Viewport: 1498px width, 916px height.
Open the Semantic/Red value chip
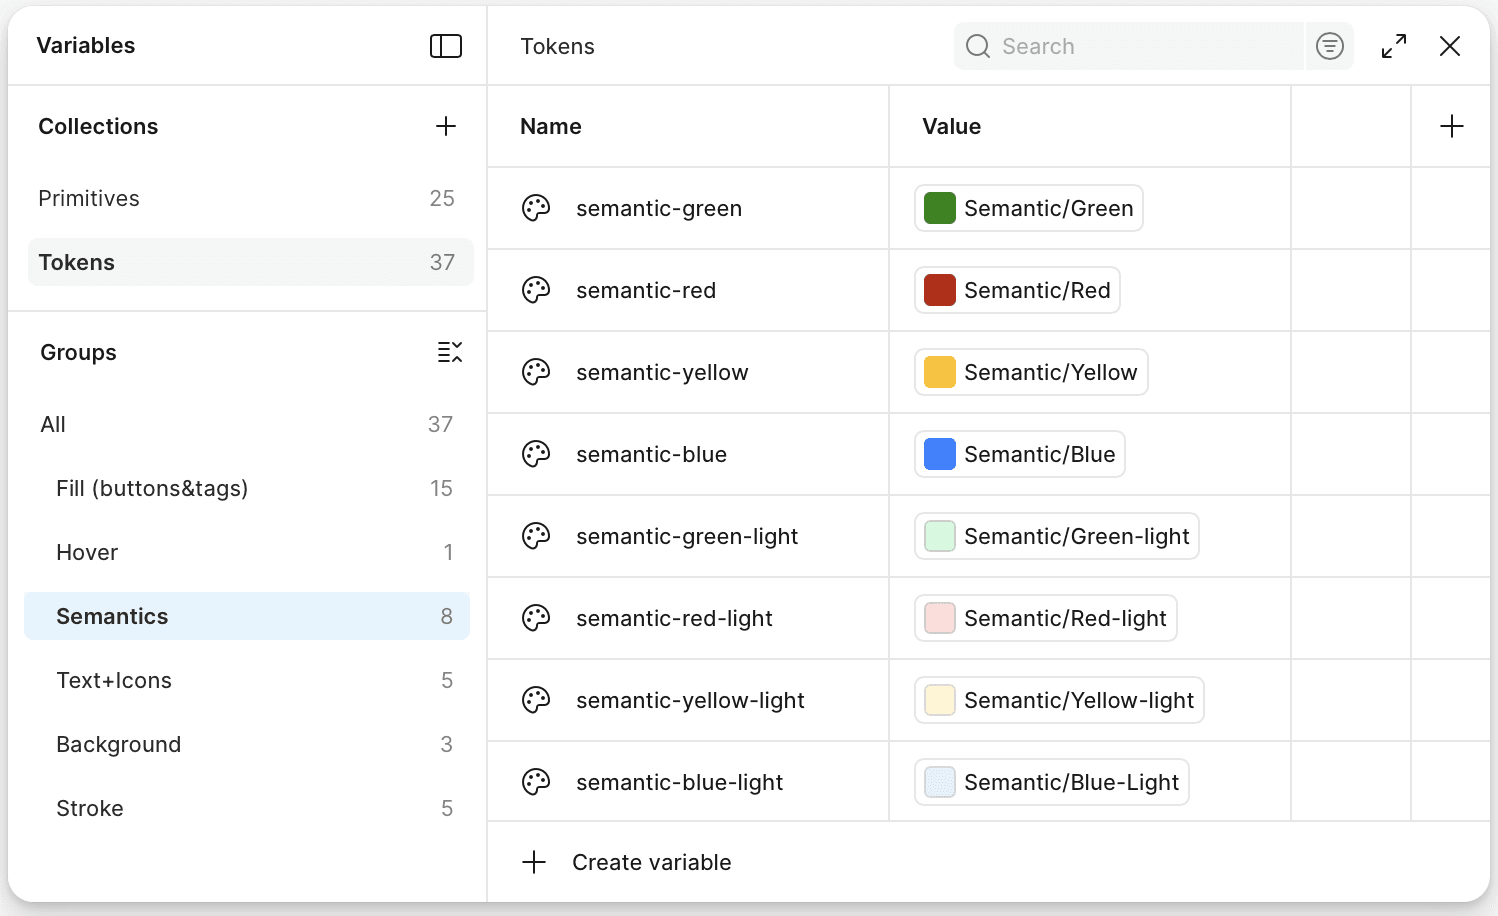[1017, 290]
